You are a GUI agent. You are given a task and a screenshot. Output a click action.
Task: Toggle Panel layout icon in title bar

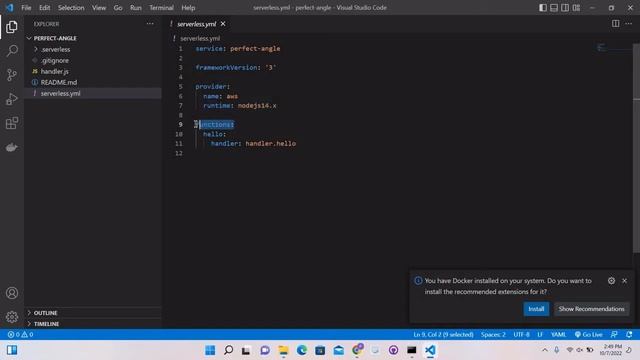554,8
